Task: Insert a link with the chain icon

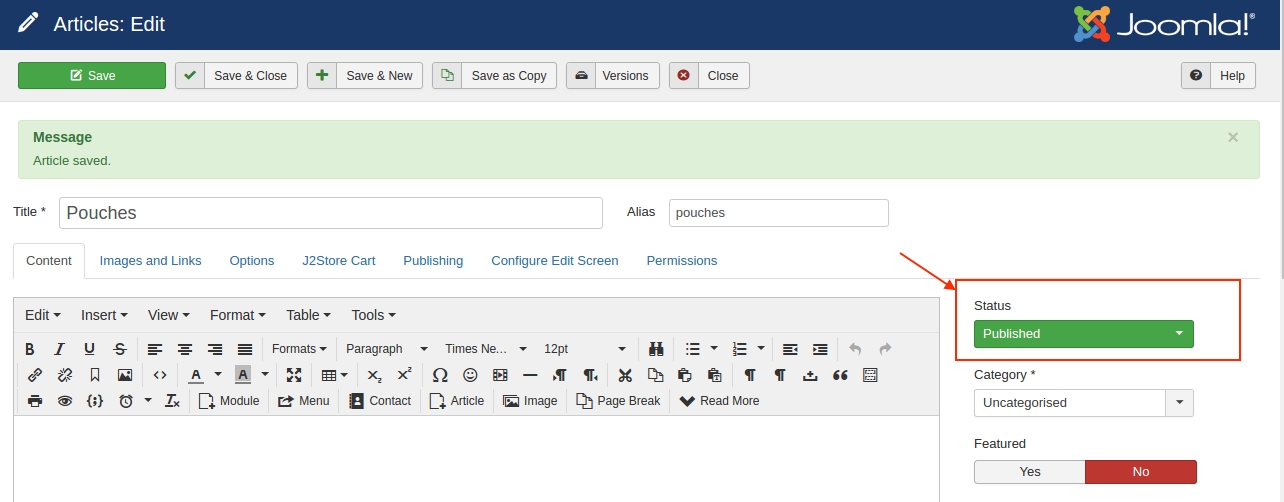Action: [35, 375]
